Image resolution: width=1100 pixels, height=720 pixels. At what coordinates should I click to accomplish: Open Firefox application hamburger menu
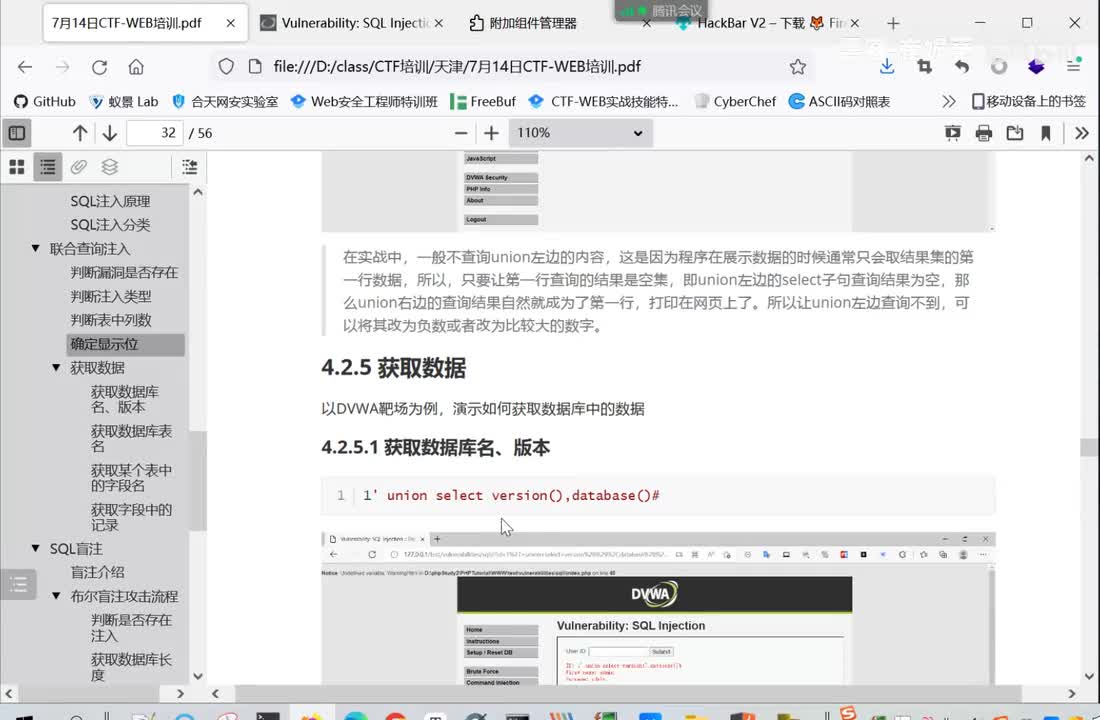(1073, 67)
